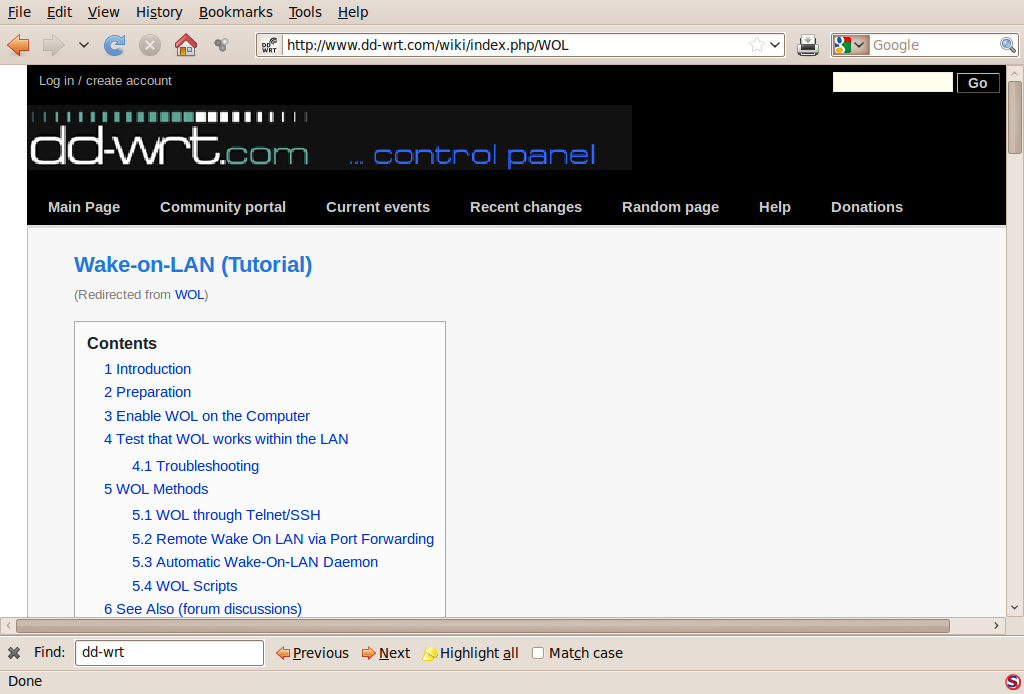
Task: Toggle the Match case checkbox
Action: 537,653
